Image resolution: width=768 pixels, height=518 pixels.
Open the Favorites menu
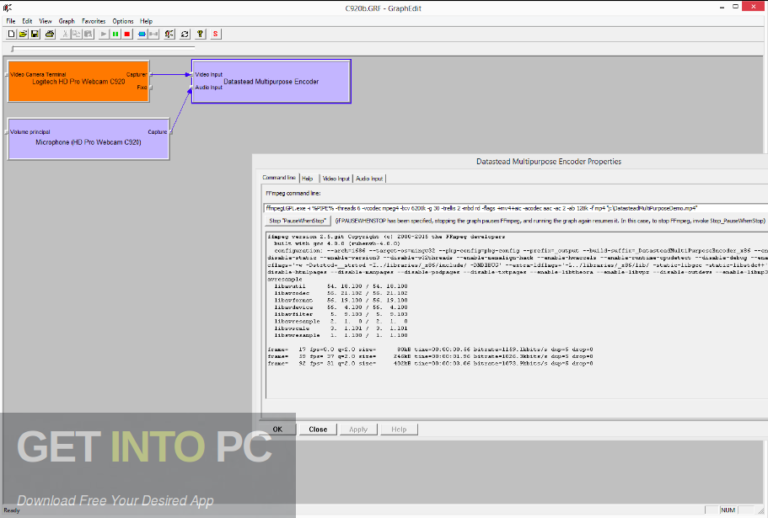(93, 21)
